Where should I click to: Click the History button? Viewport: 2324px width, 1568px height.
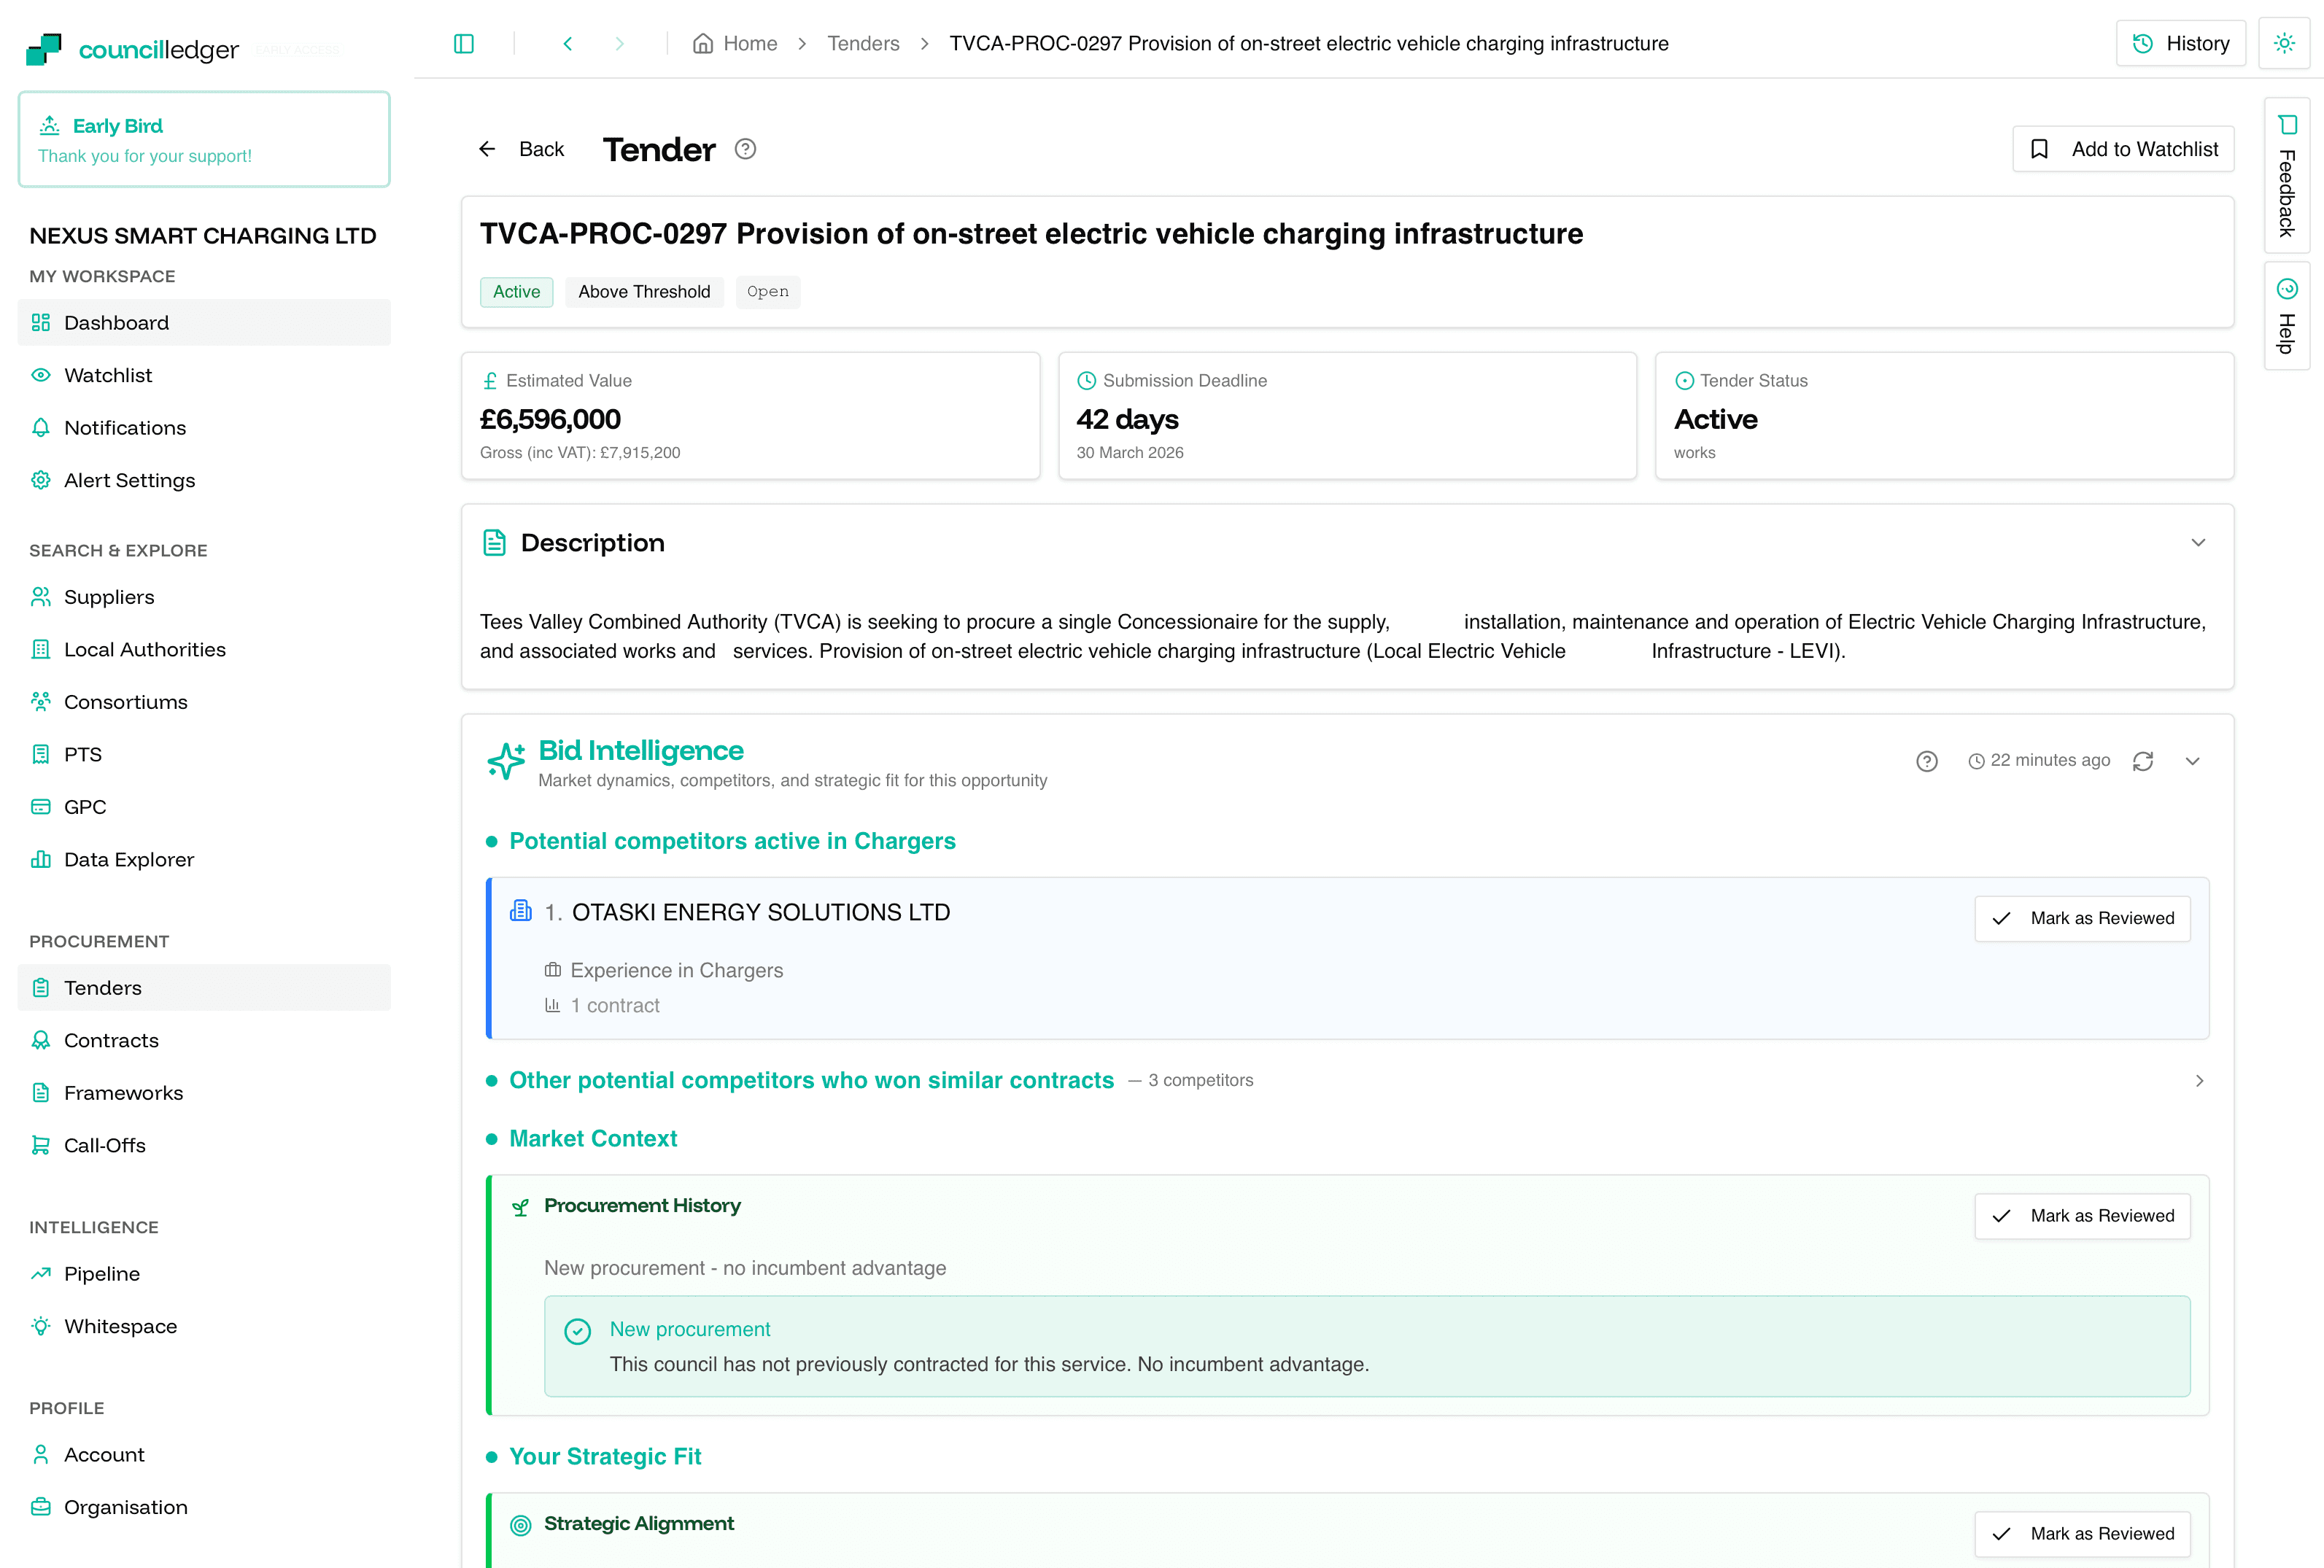tap(2181, 43)
